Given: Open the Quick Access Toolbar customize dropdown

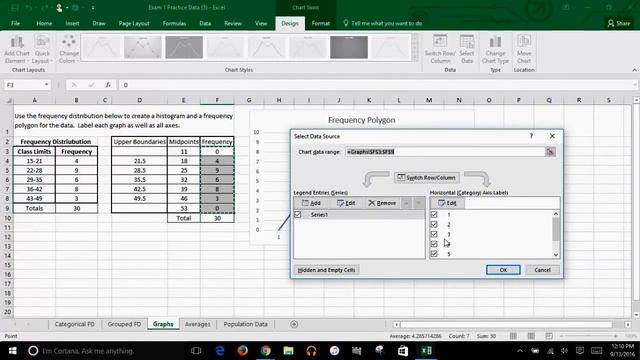Looking at the screenshot, I should (x=93, y=8).
